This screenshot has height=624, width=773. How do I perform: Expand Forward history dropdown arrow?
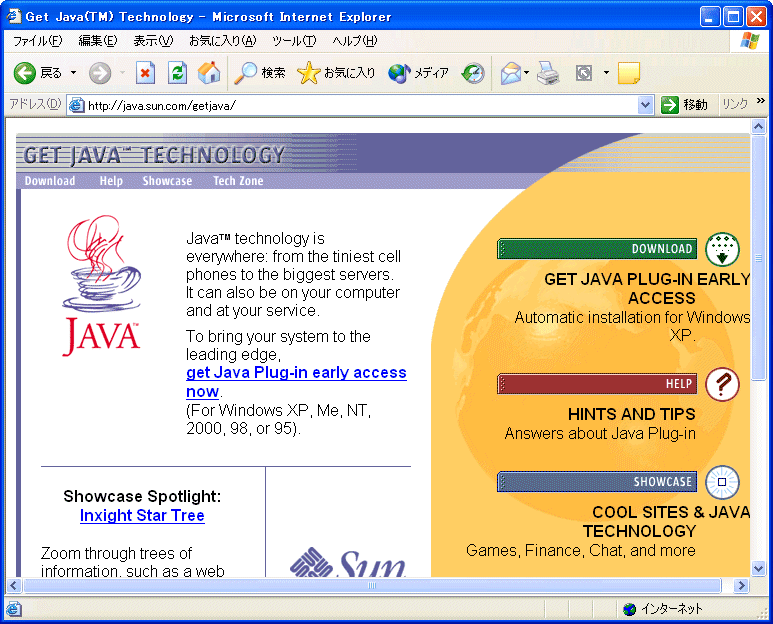pos(122,73)
